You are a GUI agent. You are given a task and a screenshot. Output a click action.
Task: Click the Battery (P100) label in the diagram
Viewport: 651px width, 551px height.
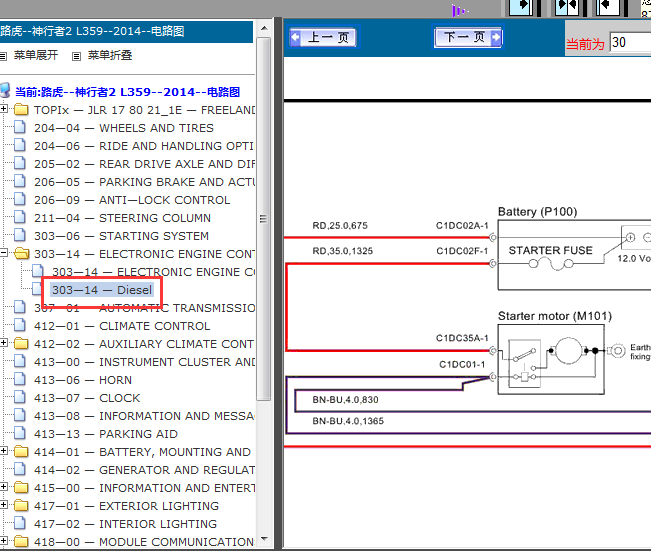point(538,212)
